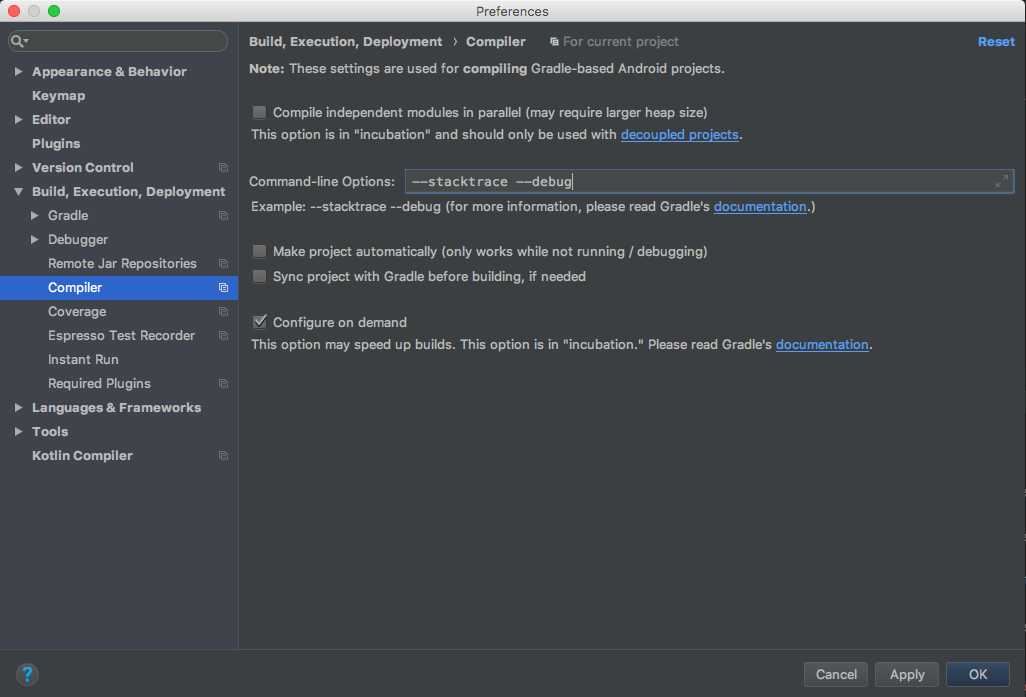The image size is (1026, 697).
Task: Expand the Tools section
Action: [17, 431]
